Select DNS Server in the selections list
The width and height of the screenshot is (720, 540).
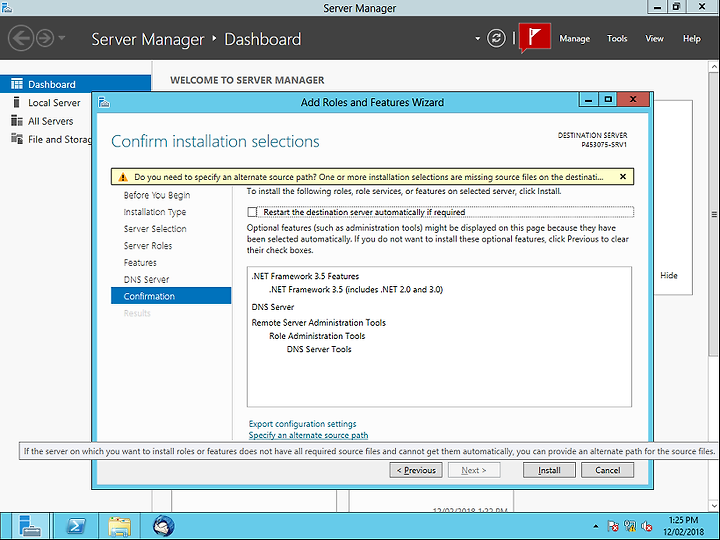272,307
